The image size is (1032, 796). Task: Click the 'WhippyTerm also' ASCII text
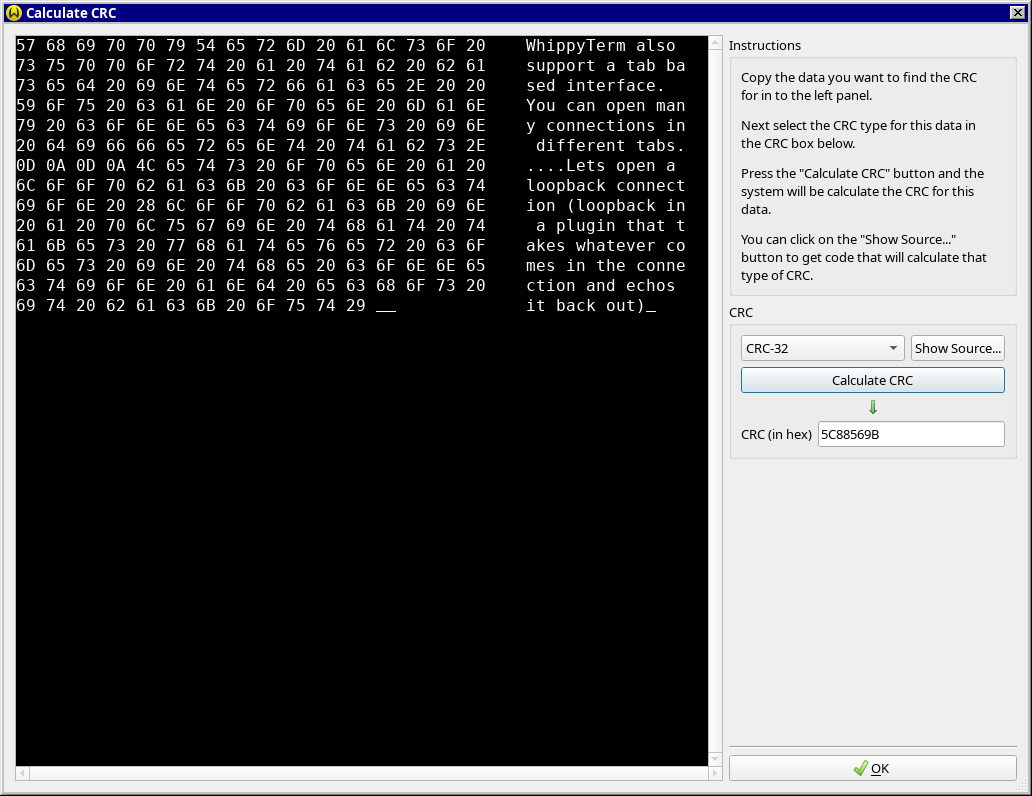click(x=600, y=46)
